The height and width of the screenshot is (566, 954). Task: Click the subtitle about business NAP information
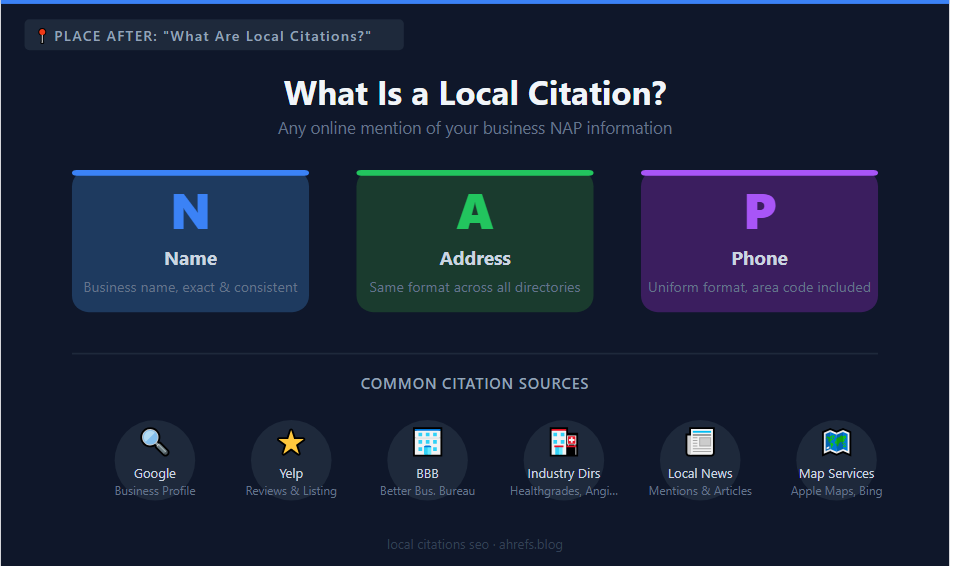click(x=475, y=128)
